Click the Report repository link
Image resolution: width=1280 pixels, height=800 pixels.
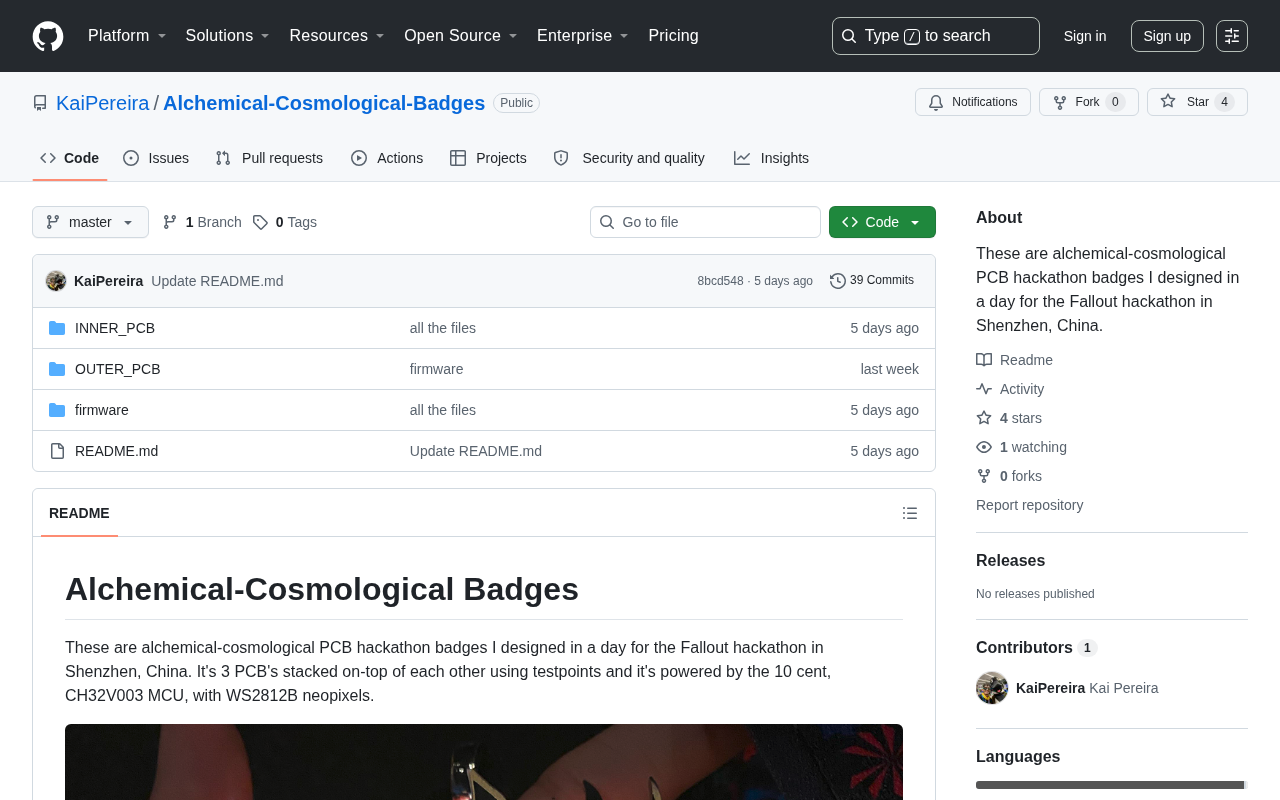1030,505
